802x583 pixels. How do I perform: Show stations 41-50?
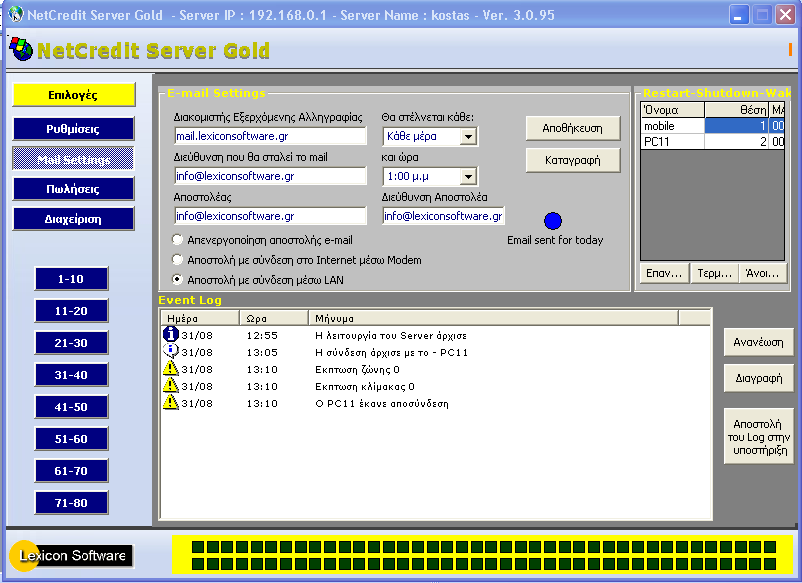[71, 407]
